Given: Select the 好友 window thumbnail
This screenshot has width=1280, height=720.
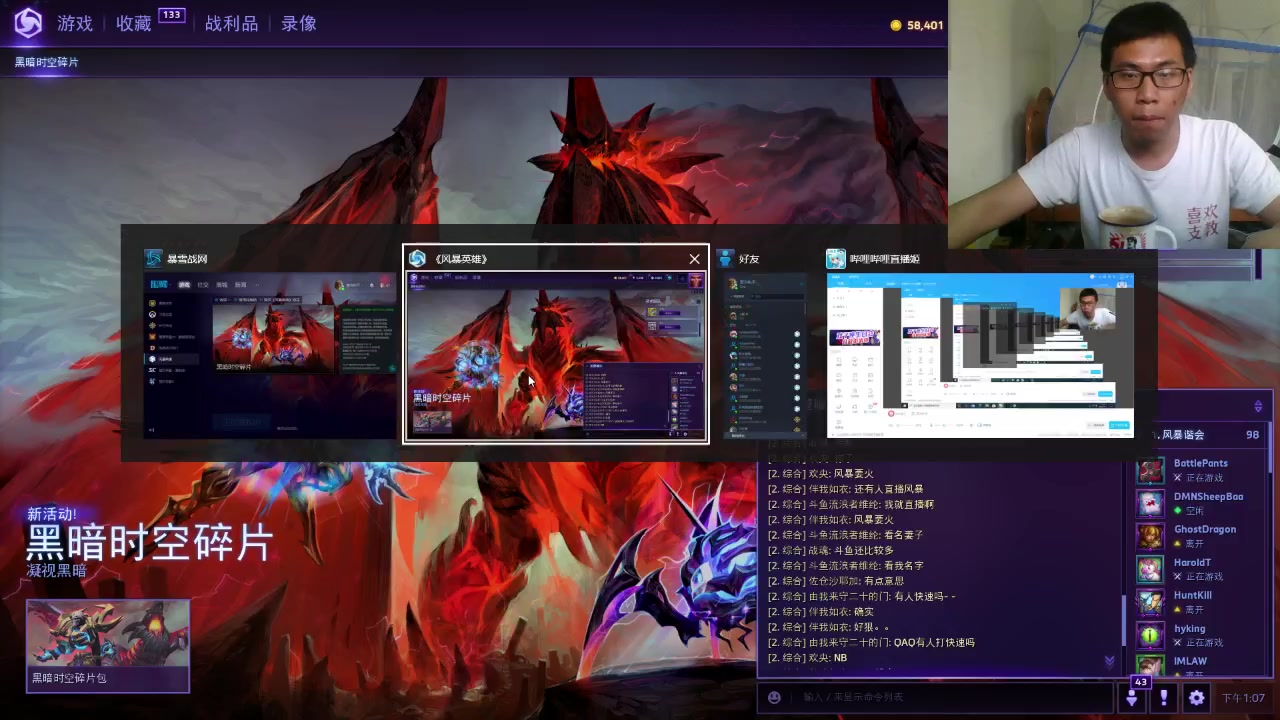Looking at the screenshot, I should (x=765, y=355).
